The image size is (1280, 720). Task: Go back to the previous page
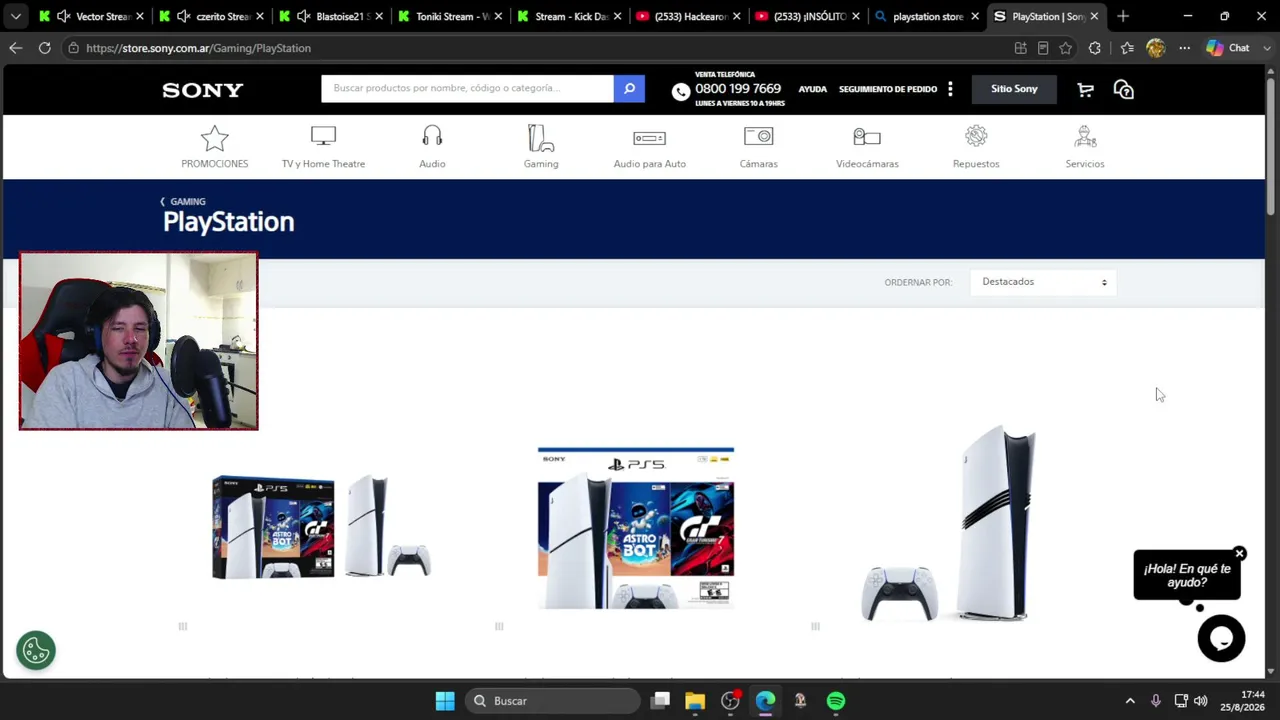15,48
